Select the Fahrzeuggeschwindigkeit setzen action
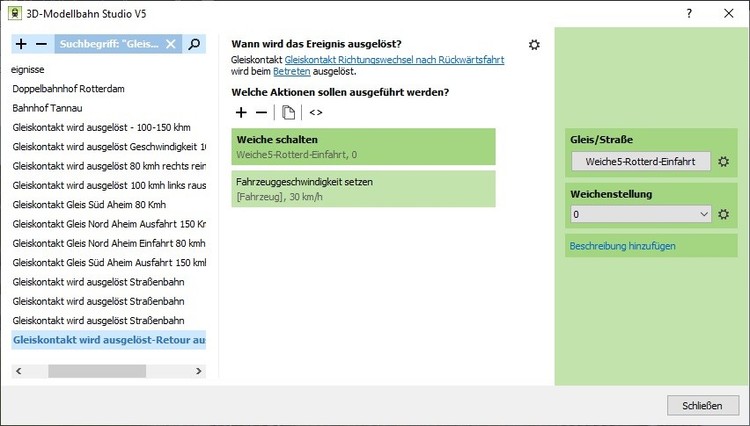The image size is (750, 426). pyautogui.click(x=364, y=189)
